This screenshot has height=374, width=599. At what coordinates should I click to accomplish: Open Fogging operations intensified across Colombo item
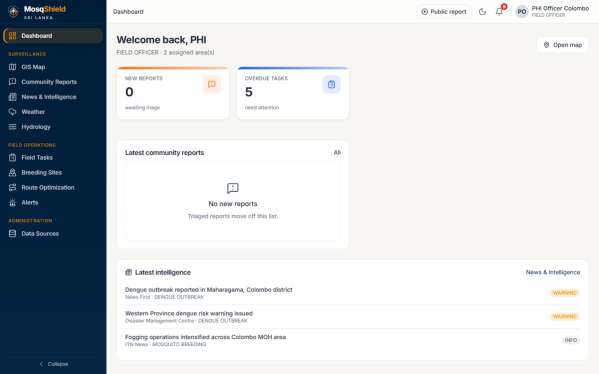[x=352, y=340]
